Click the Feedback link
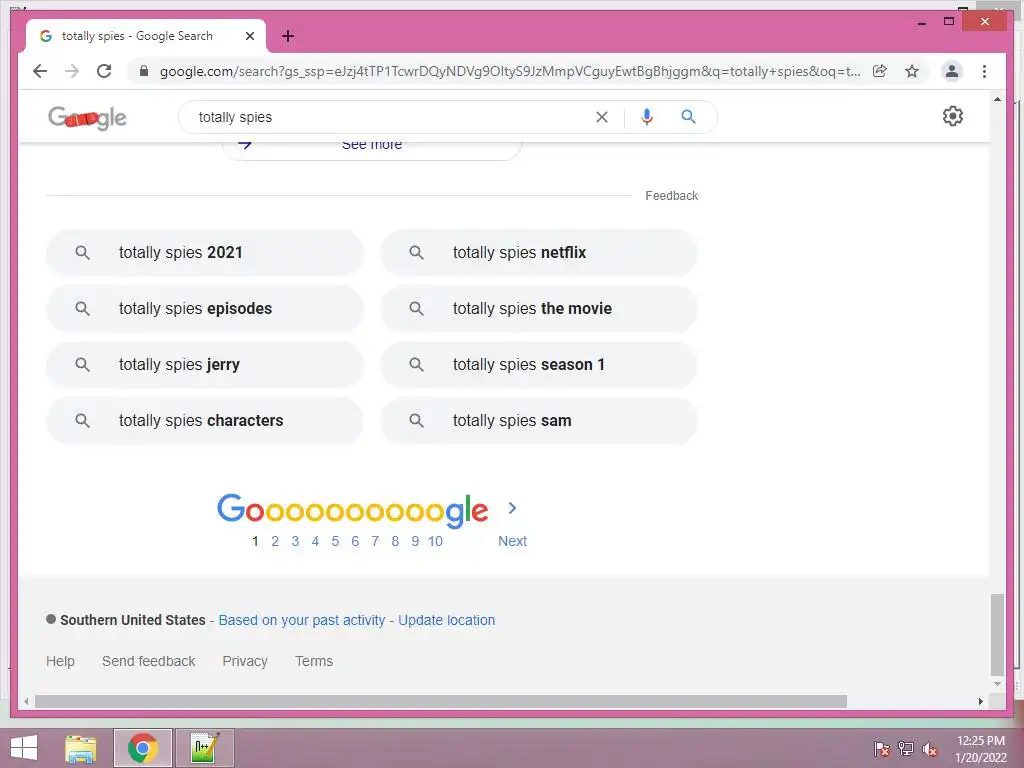Image resolution: width=1024 pixels, height=768 pixels. coord(671,196)
